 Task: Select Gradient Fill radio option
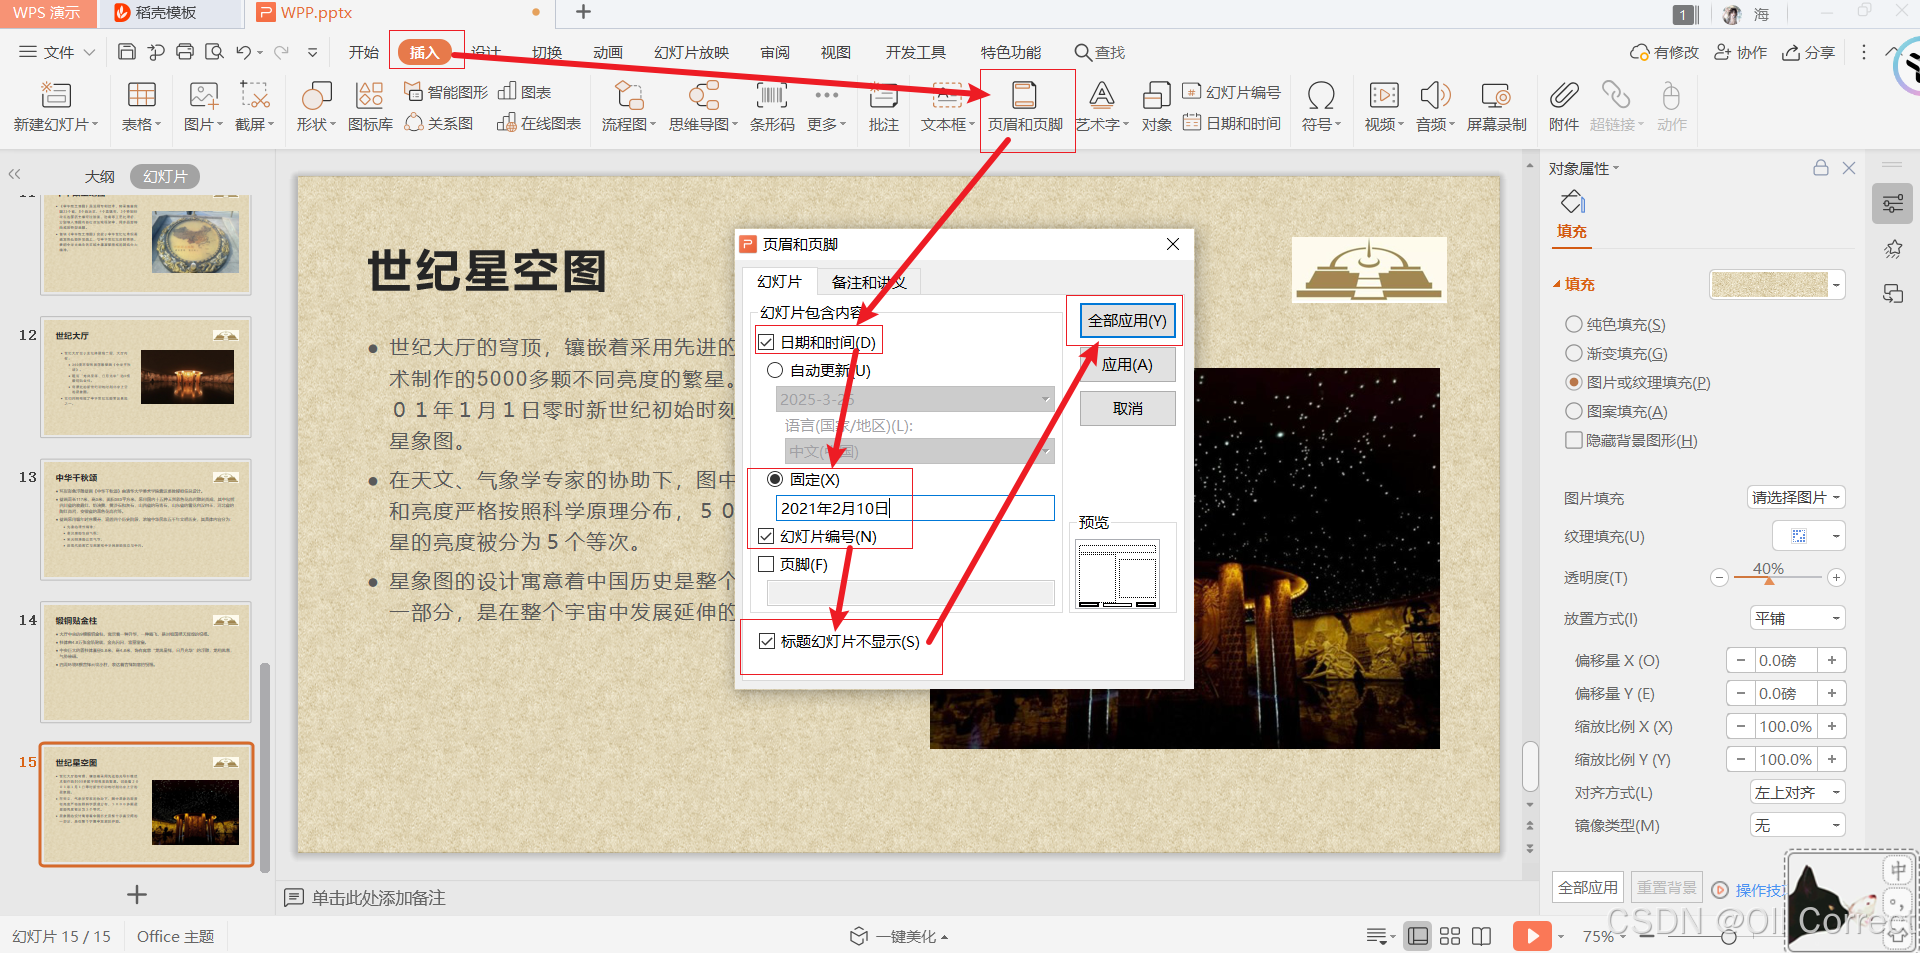click(1574, 353)
